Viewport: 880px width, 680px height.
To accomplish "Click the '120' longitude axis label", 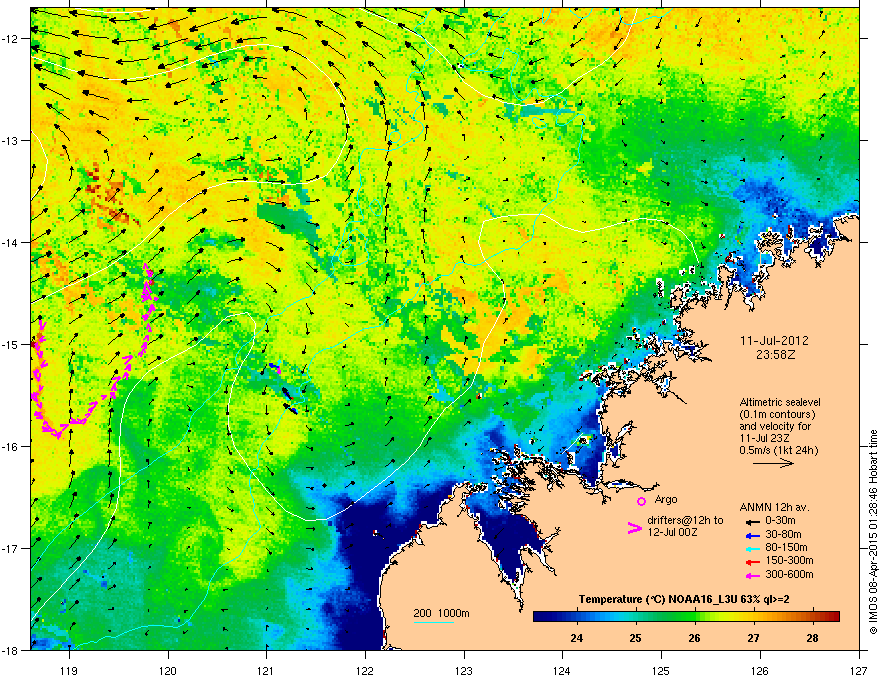I will [x=168, y=670].
